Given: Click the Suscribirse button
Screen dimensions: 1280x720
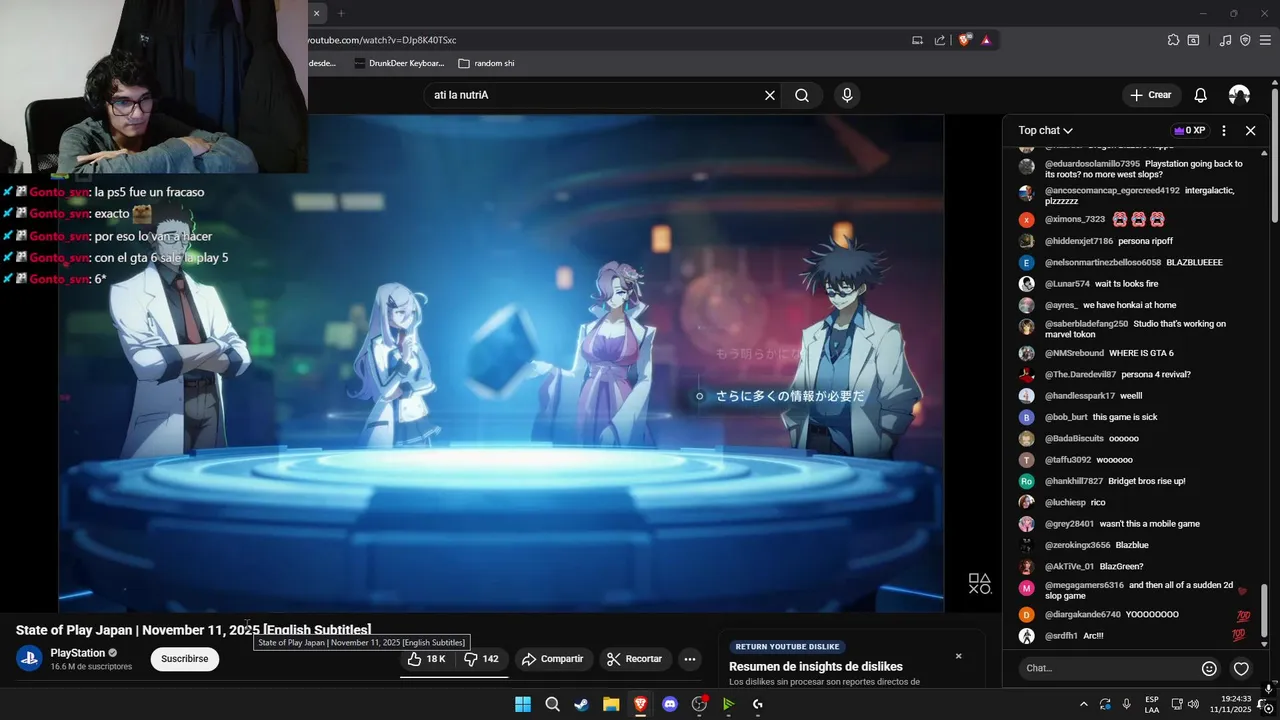Looking at the screenshot, I should point(185,659).
